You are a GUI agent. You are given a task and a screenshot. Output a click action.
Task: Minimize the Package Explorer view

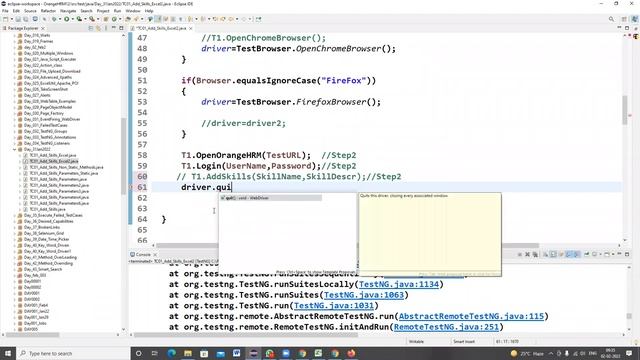click(114, 28)
